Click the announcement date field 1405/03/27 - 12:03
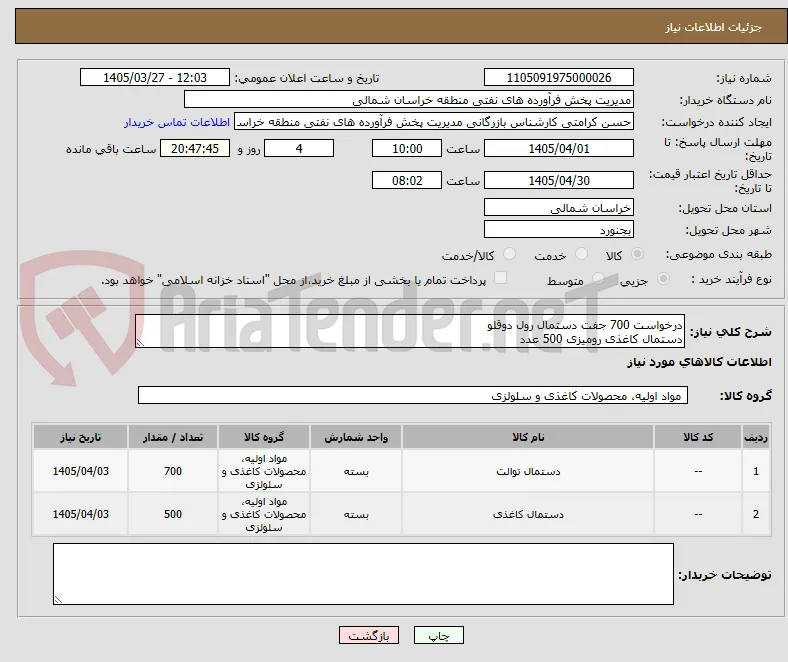 (155, 77)
